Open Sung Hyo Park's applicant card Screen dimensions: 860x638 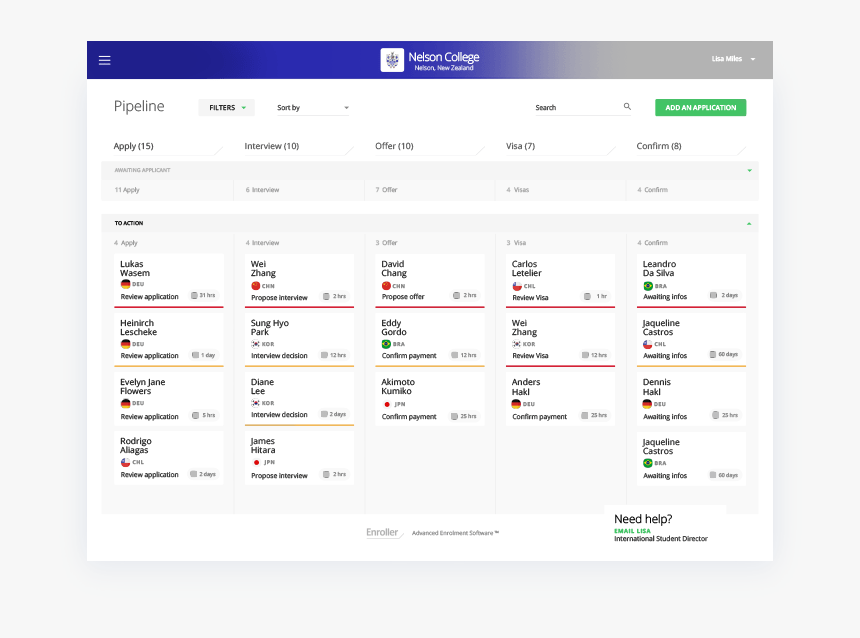coord(299,338)
